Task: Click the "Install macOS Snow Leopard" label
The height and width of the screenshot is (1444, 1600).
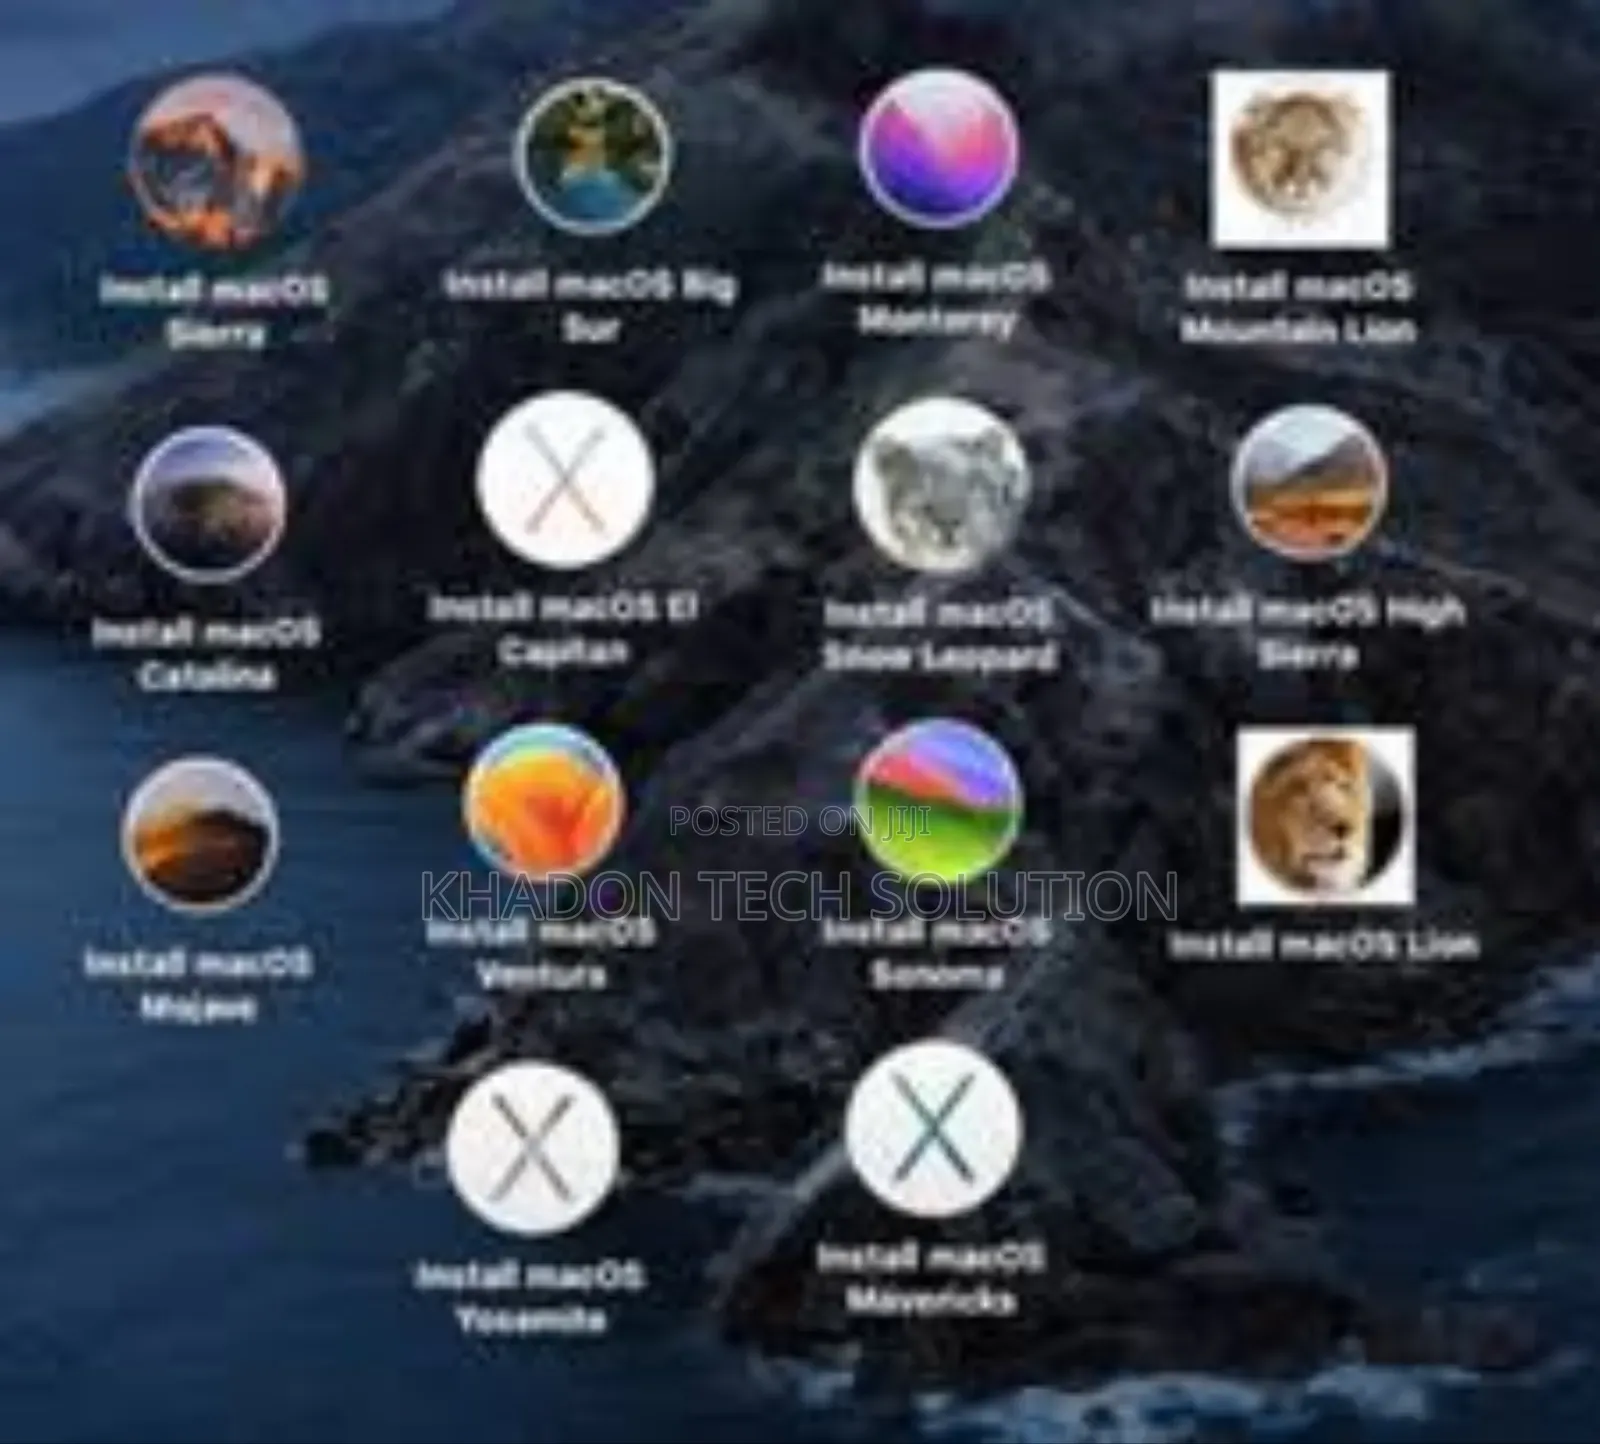Action: tap(939, 635)
